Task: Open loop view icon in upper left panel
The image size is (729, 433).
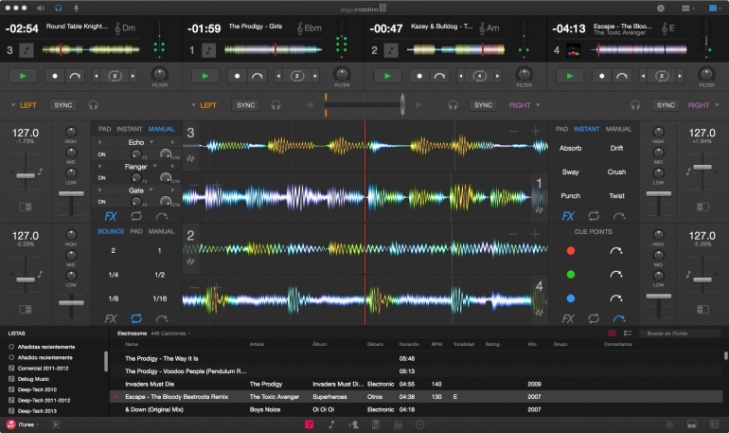Action: point(136,216)
